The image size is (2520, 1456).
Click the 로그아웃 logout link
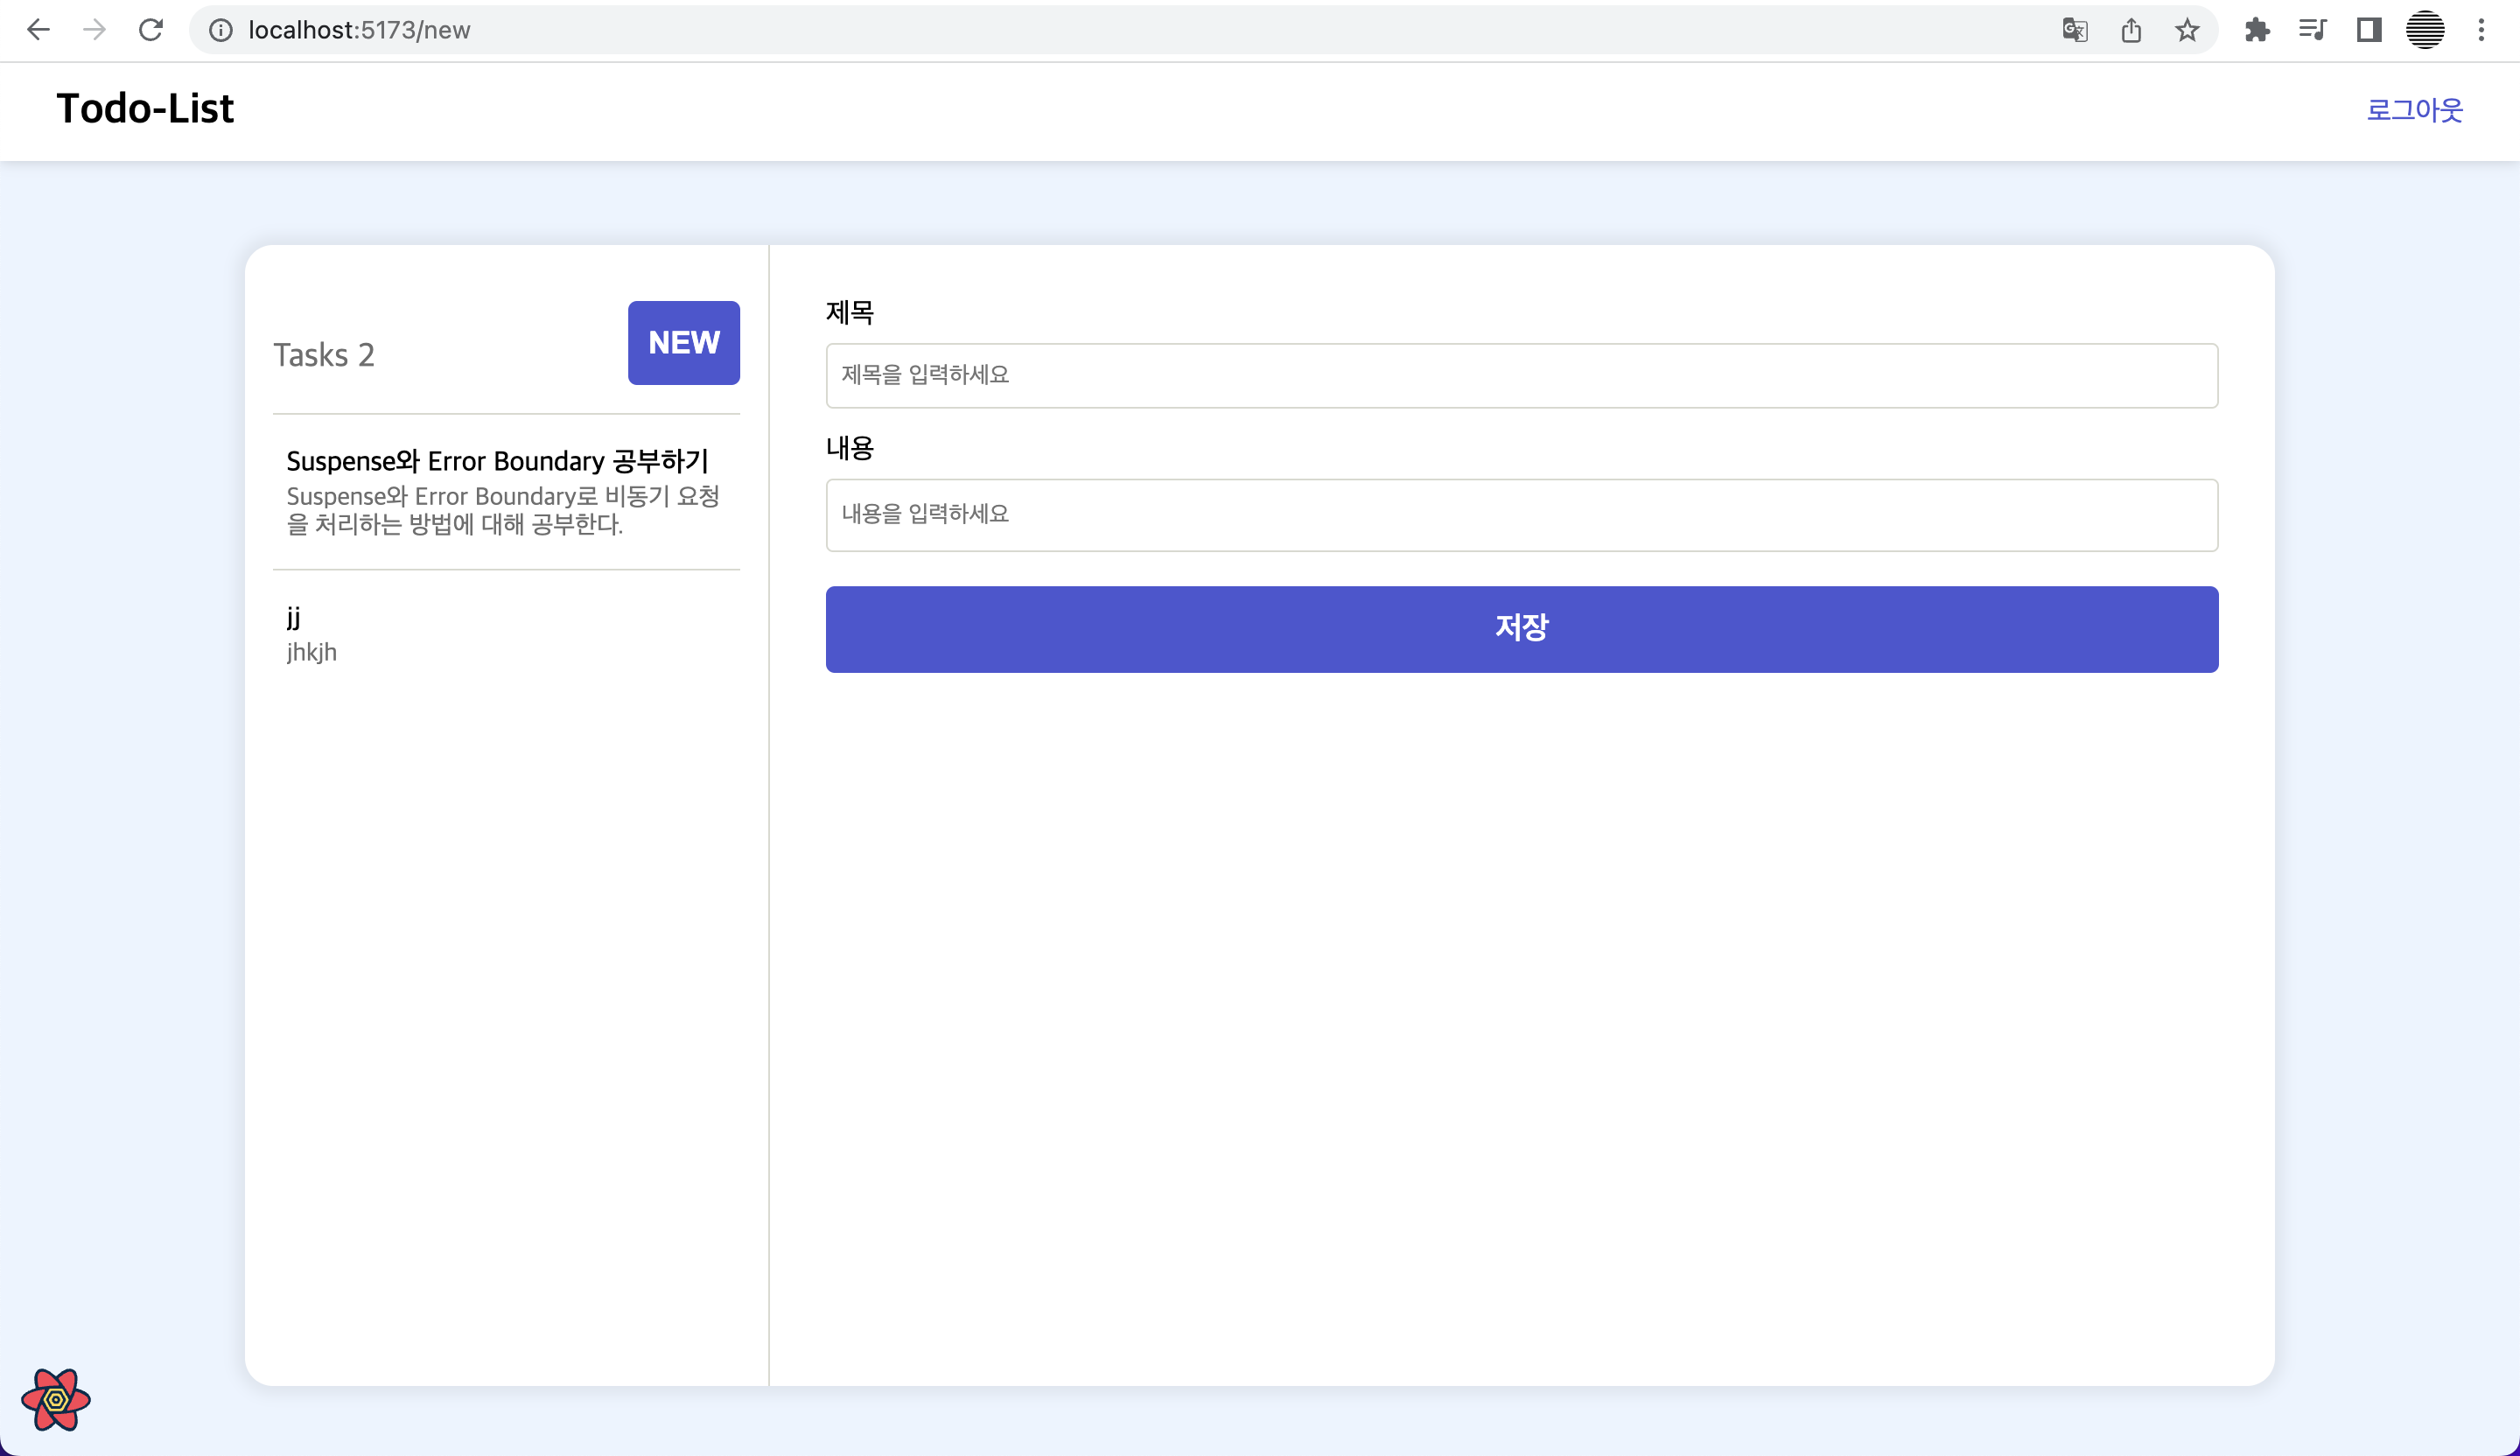2414,110
